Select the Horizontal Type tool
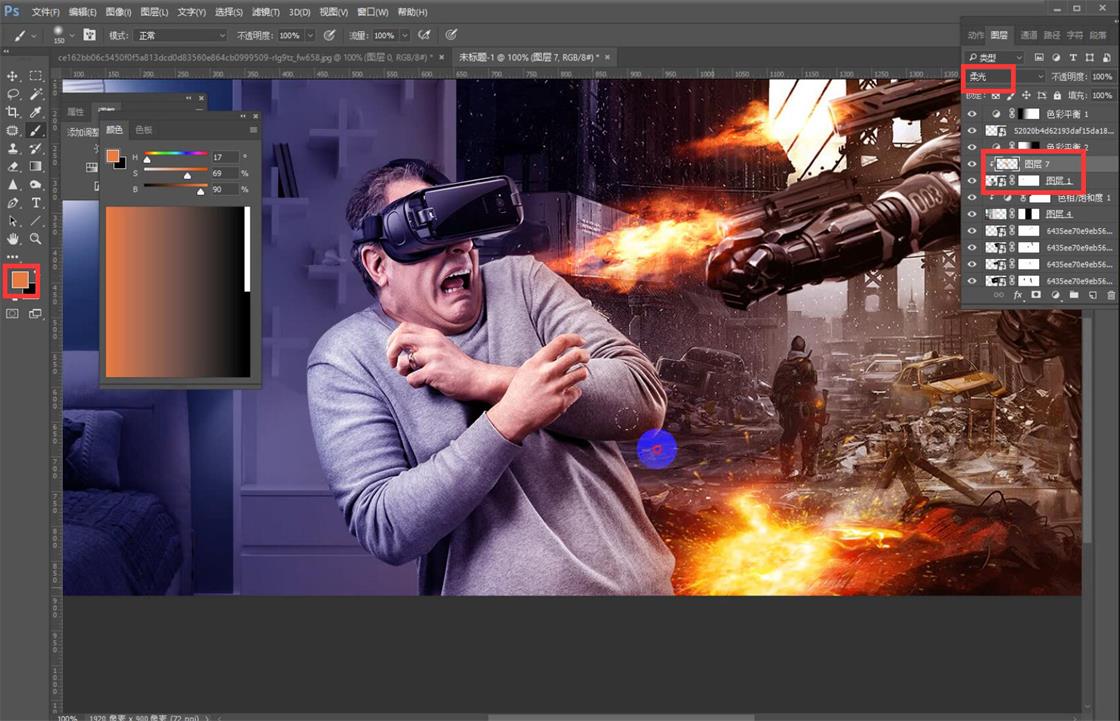The image size is (1120, 721). pos(35,202)
